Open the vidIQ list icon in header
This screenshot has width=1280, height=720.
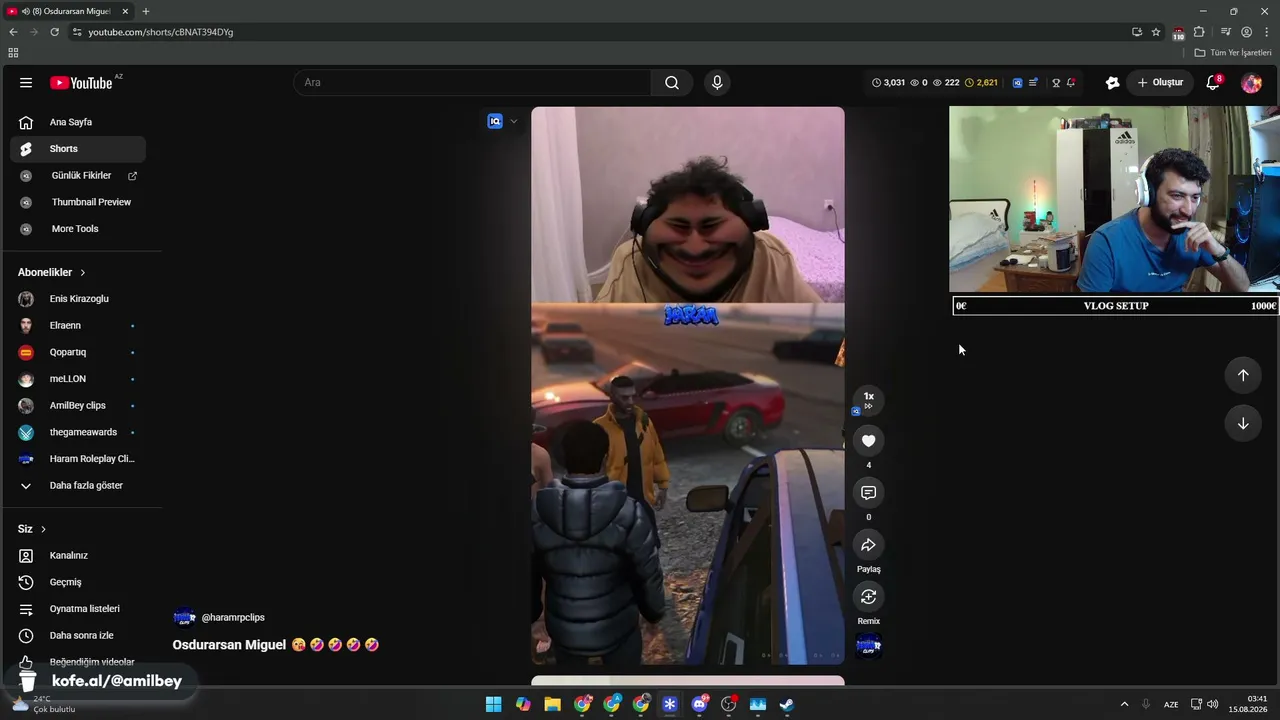[1033, 83]
